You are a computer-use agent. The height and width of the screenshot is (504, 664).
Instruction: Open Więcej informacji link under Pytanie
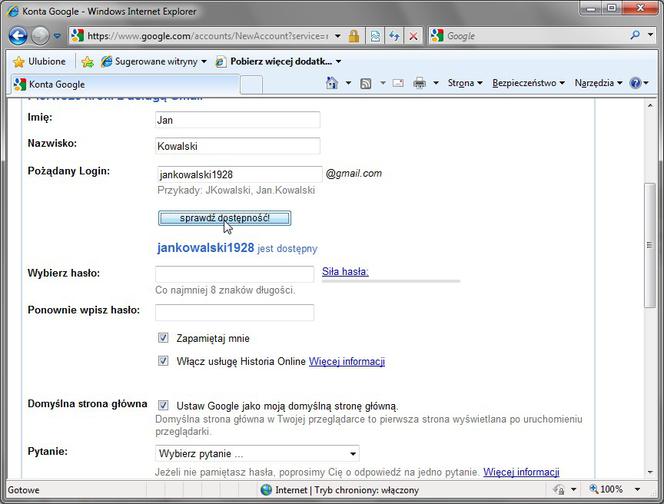(521, 472)
